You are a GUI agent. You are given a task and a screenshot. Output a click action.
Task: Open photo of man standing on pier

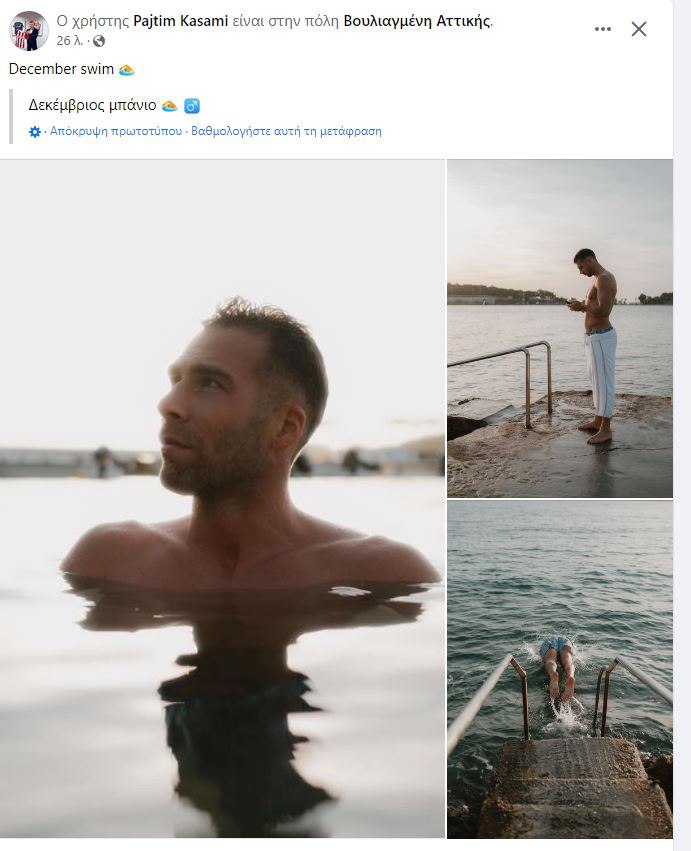coord(559,327)
